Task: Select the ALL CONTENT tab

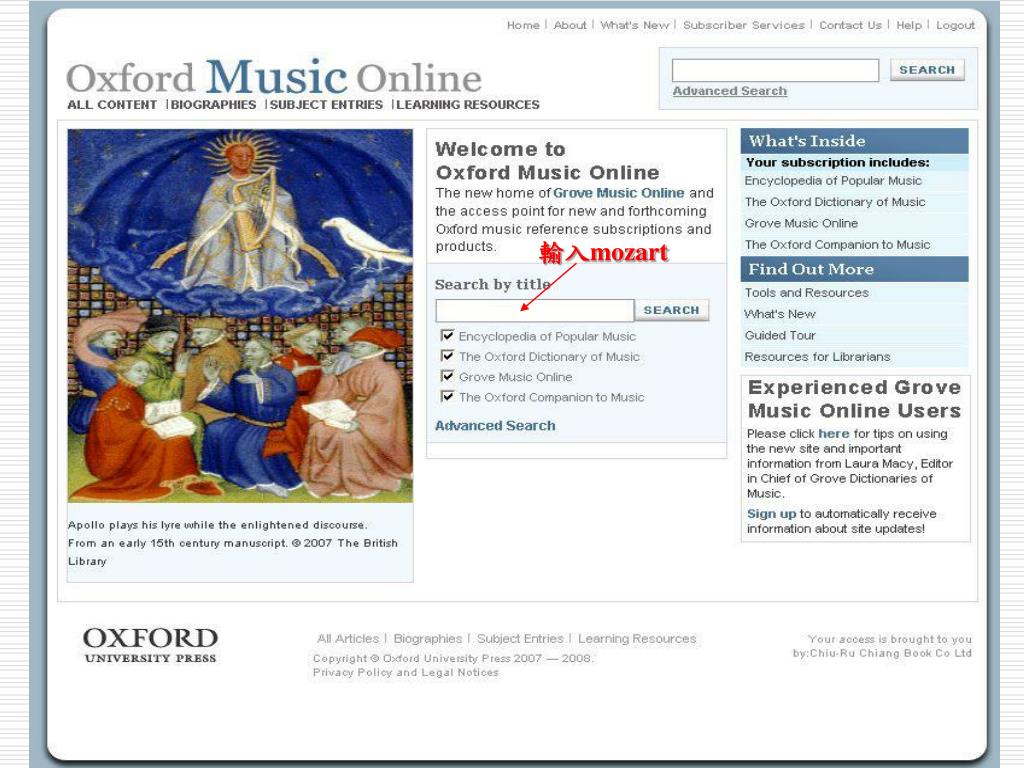Action: click(112, 104)
